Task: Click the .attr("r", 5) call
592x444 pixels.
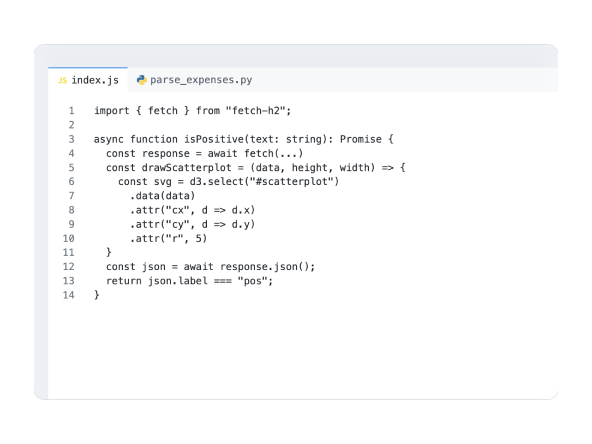Action: coord(168,239)
